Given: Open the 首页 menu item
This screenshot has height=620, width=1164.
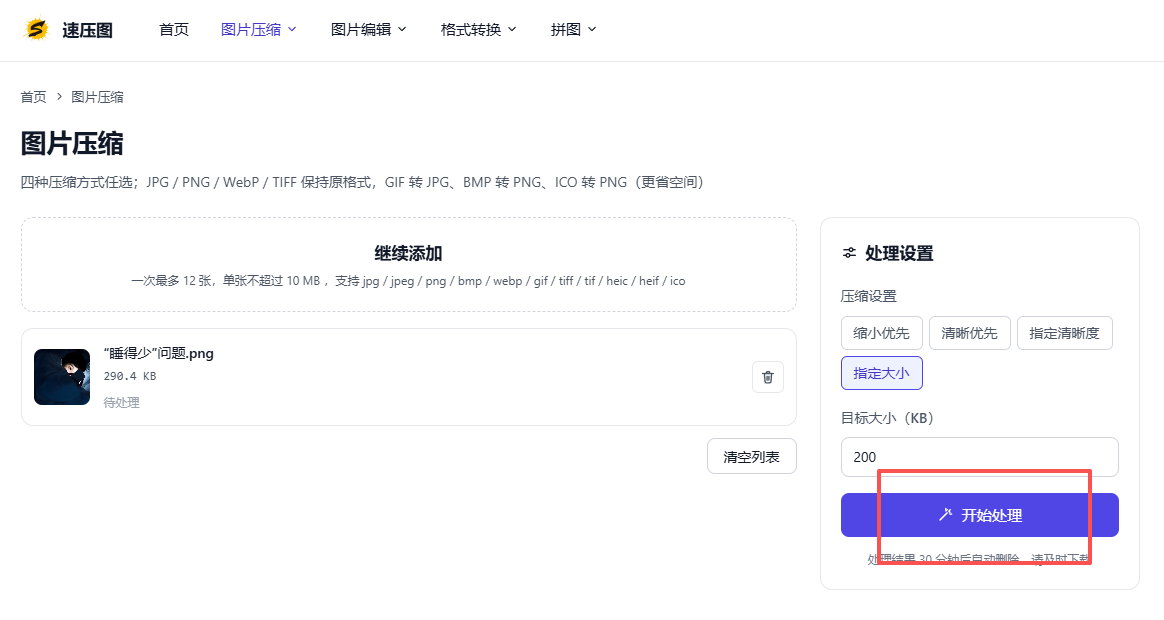Looking at the screenshot, I should click(x=174, y=30).
